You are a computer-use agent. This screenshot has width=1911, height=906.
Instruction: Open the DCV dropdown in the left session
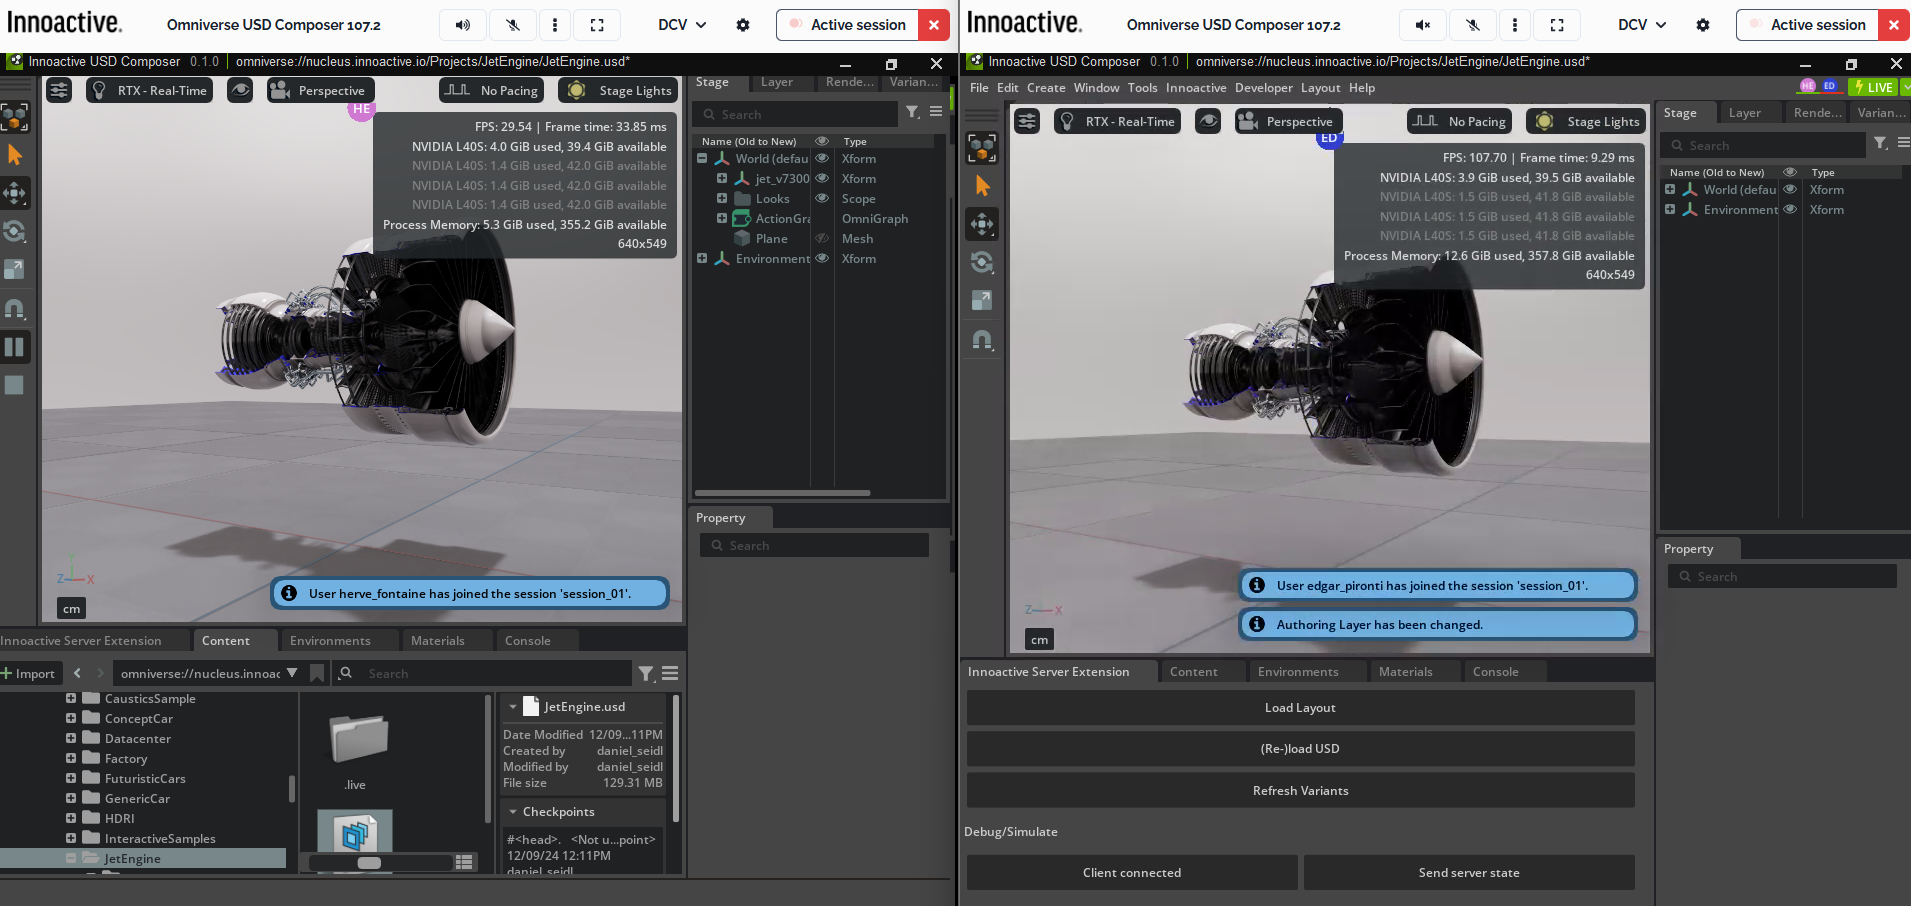[x=682, y=25]
